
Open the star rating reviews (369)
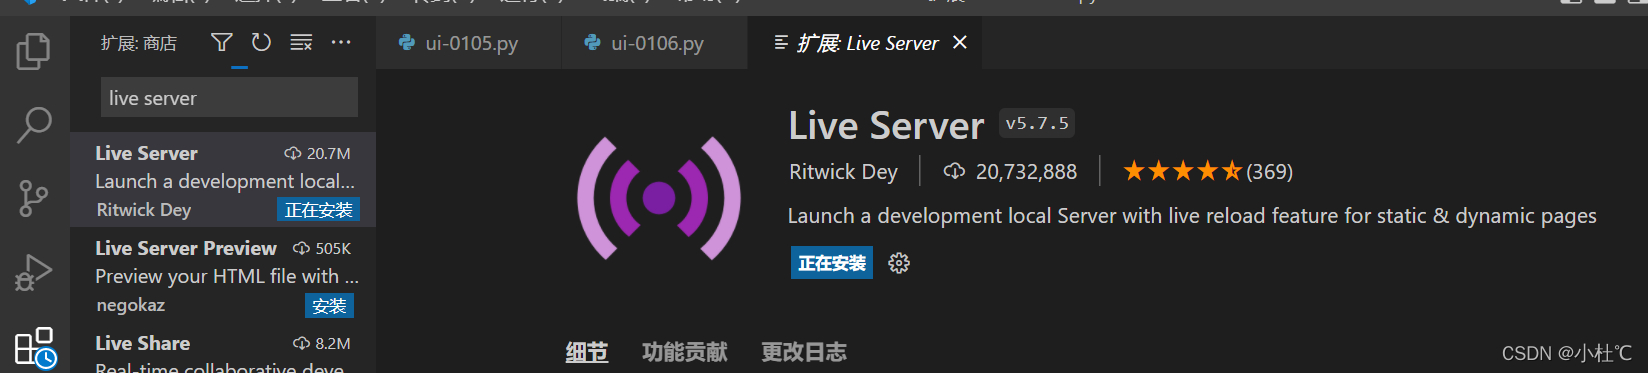tap(1208, 172)
